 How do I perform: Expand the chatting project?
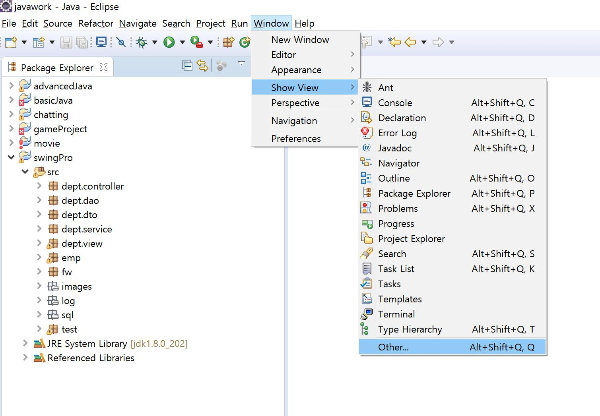[x=11, y=114]
